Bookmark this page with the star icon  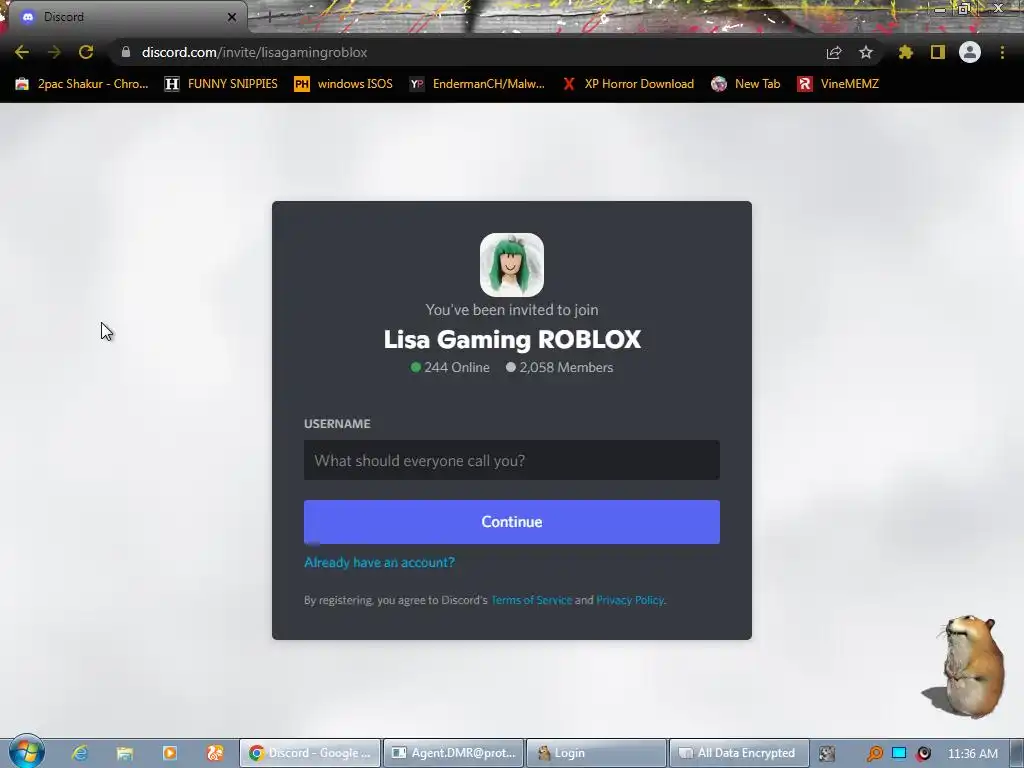pos(866,52)
